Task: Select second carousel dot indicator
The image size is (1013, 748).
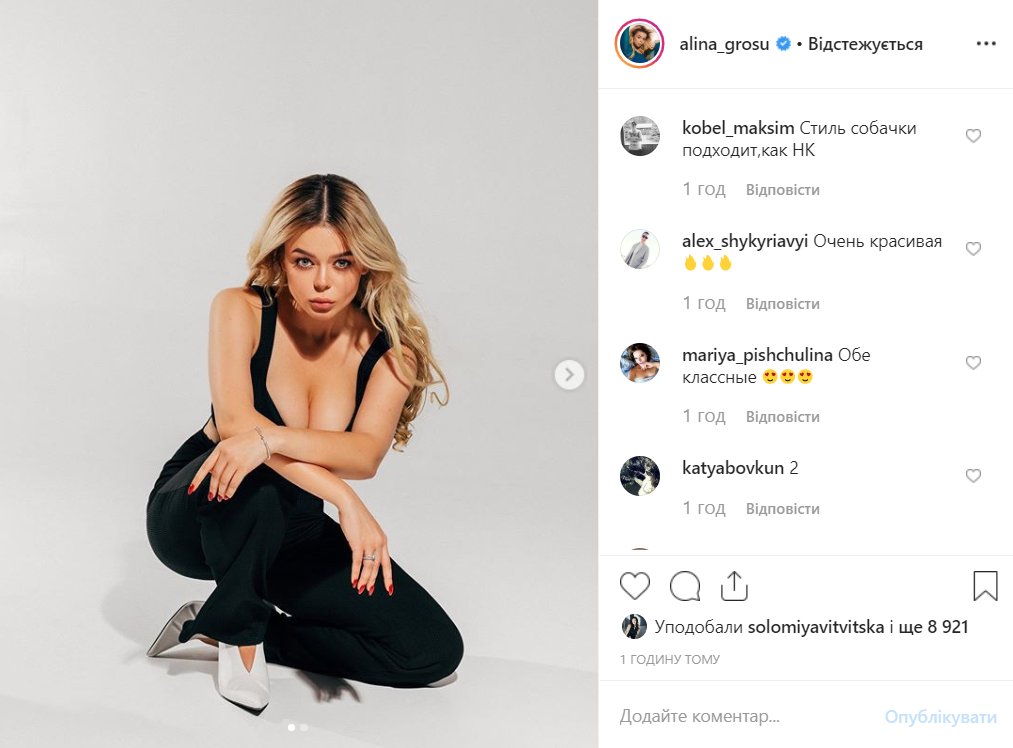Action: click(304, 727)
